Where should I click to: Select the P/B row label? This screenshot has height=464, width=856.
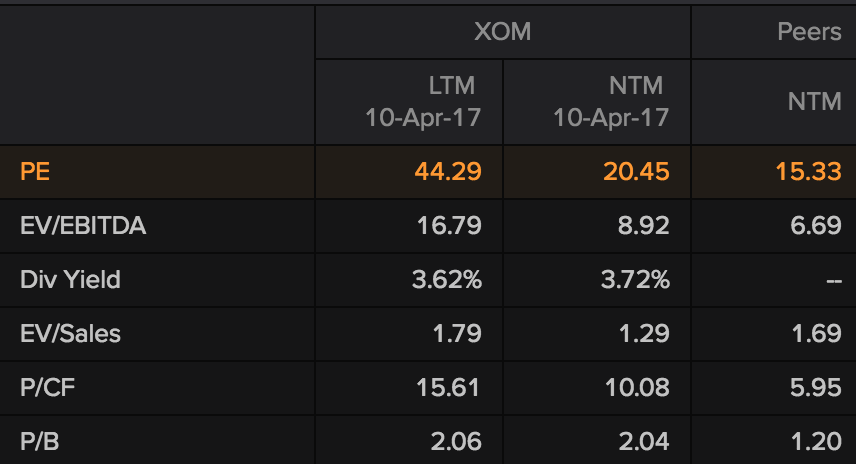pyautogui.click(x=41, y=441)
